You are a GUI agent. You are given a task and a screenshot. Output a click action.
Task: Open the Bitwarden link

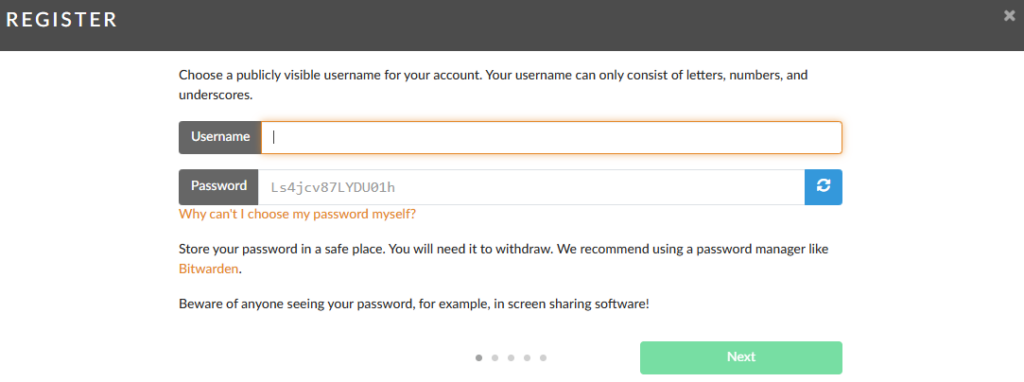208,268
